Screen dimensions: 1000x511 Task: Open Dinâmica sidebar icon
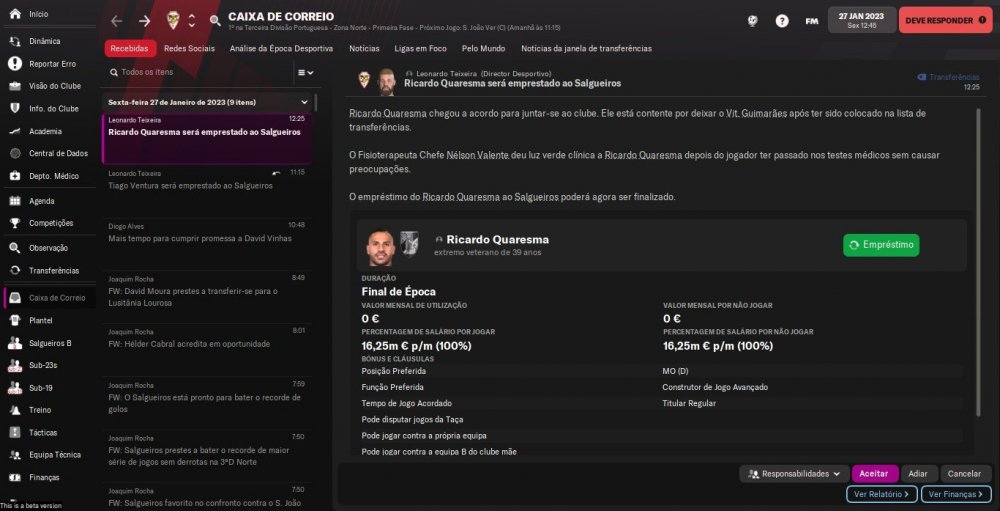click(15, 41)
